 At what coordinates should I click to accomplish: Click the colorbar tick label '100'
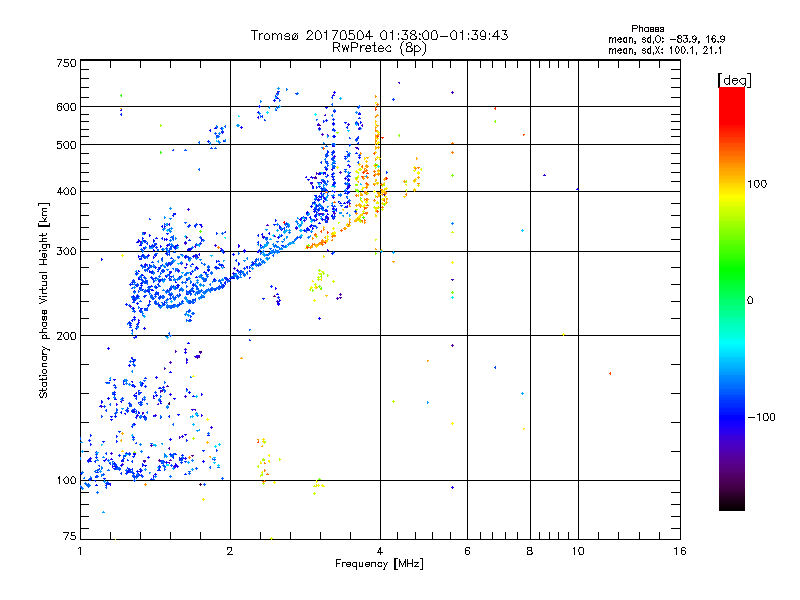point(757,184)
